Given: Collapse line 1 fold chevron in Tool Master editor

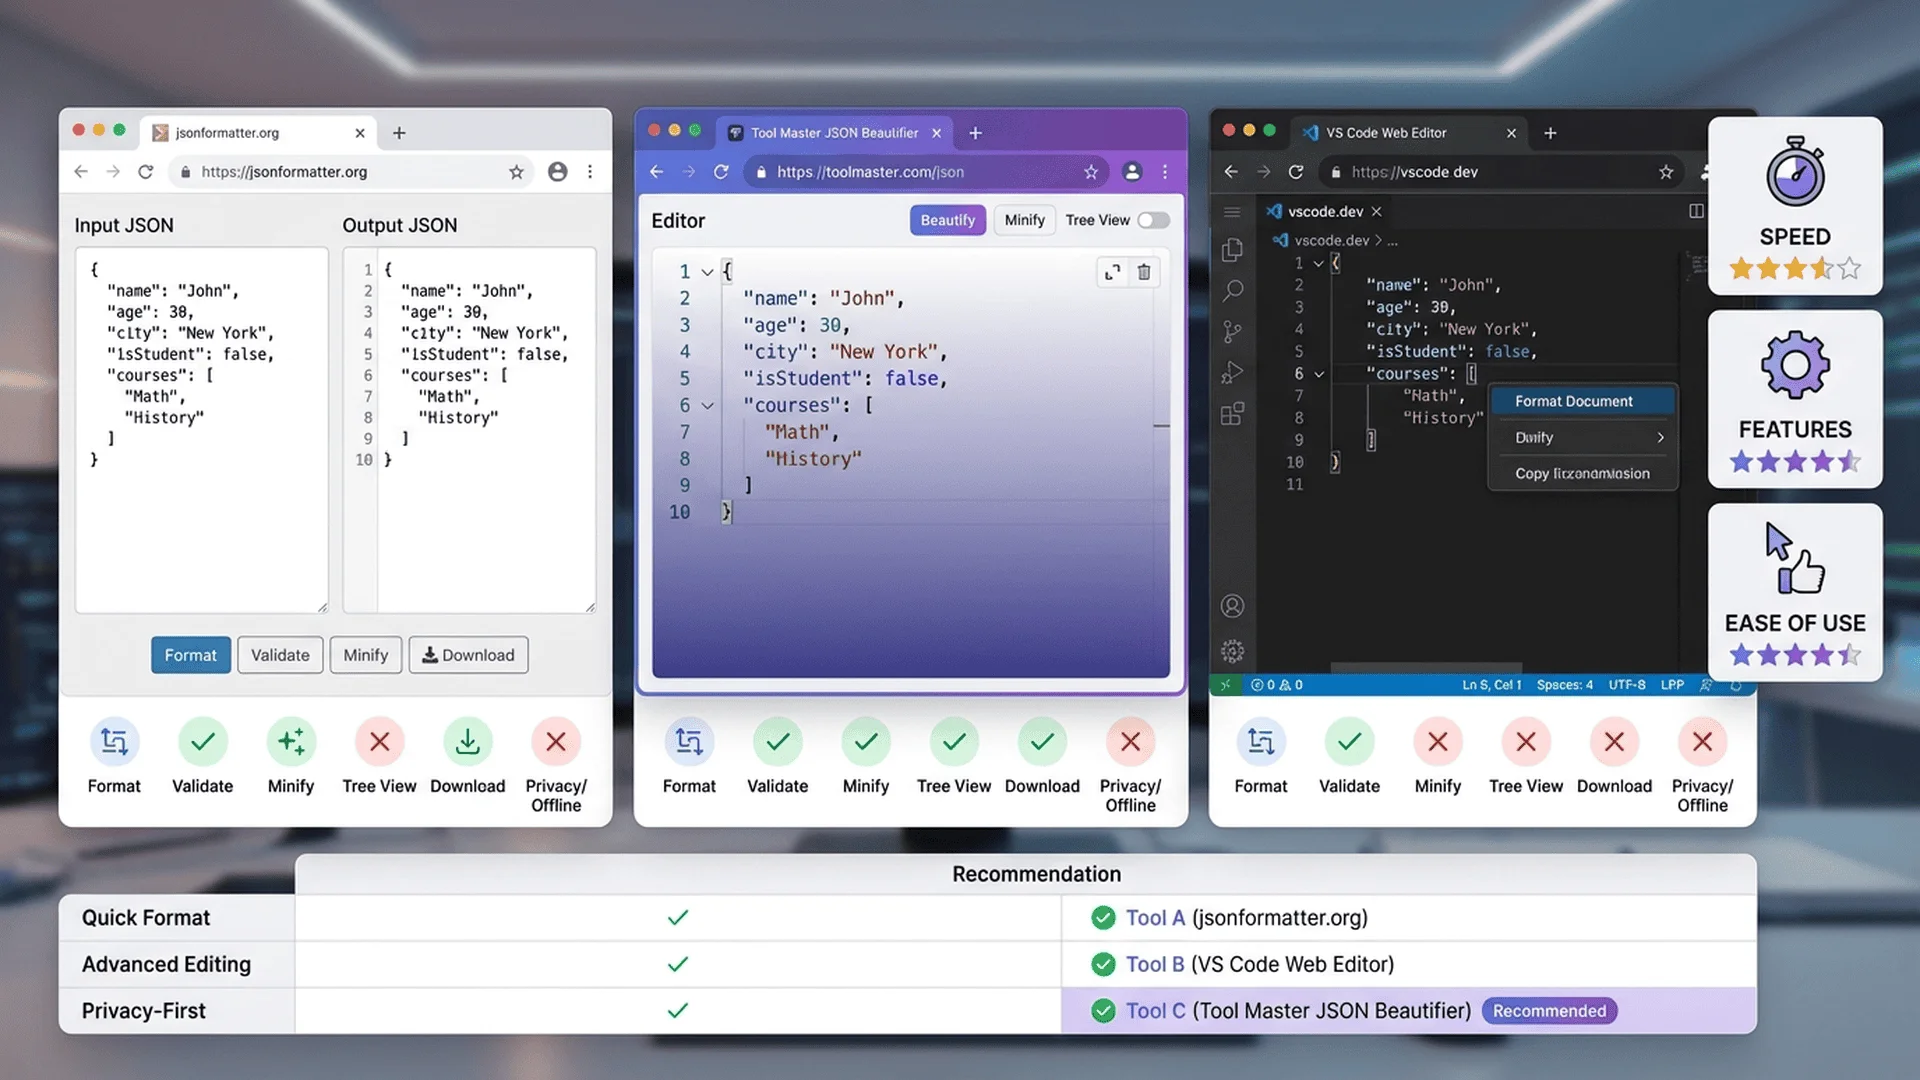Looking at the screenshot, I should 707,272.
